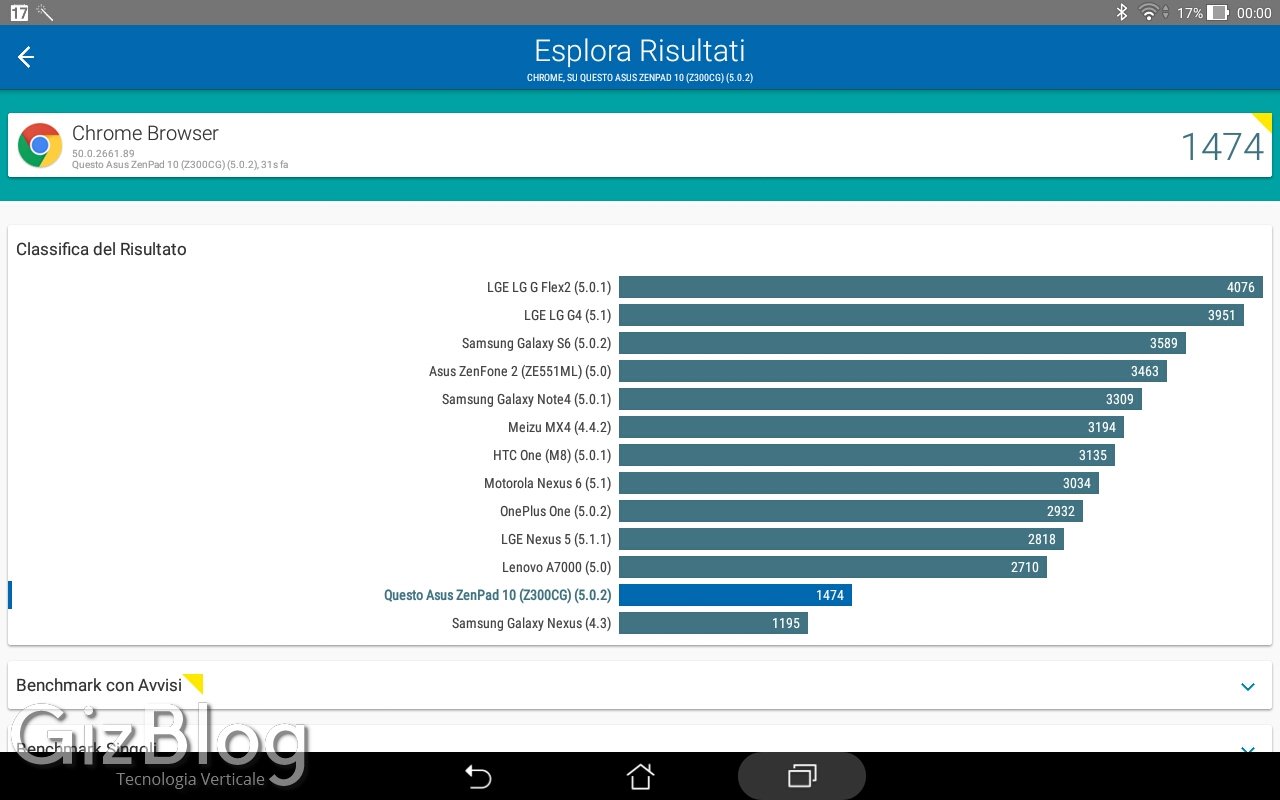Tap the label Asus ZenFone 2 (ZE551ML) (5.0)
1280x800 pixels.
tap(520, 371)
